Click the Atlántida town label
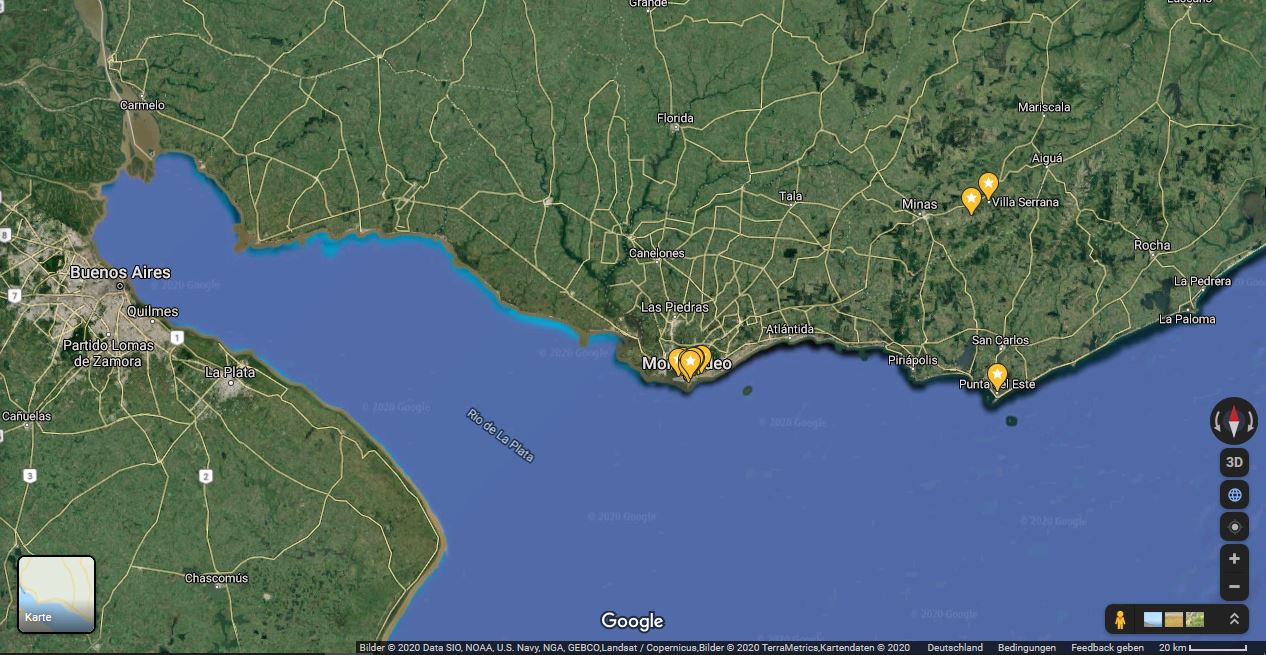The height and width of the screenshot is (655, 1266). [790, 329]
